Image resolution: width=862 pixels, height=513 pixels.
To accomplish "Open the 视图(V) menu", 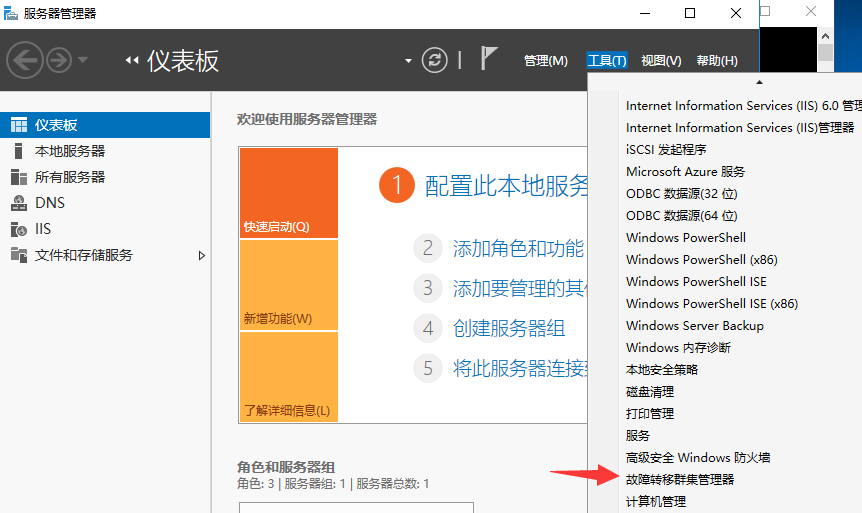I will point(661,61).
